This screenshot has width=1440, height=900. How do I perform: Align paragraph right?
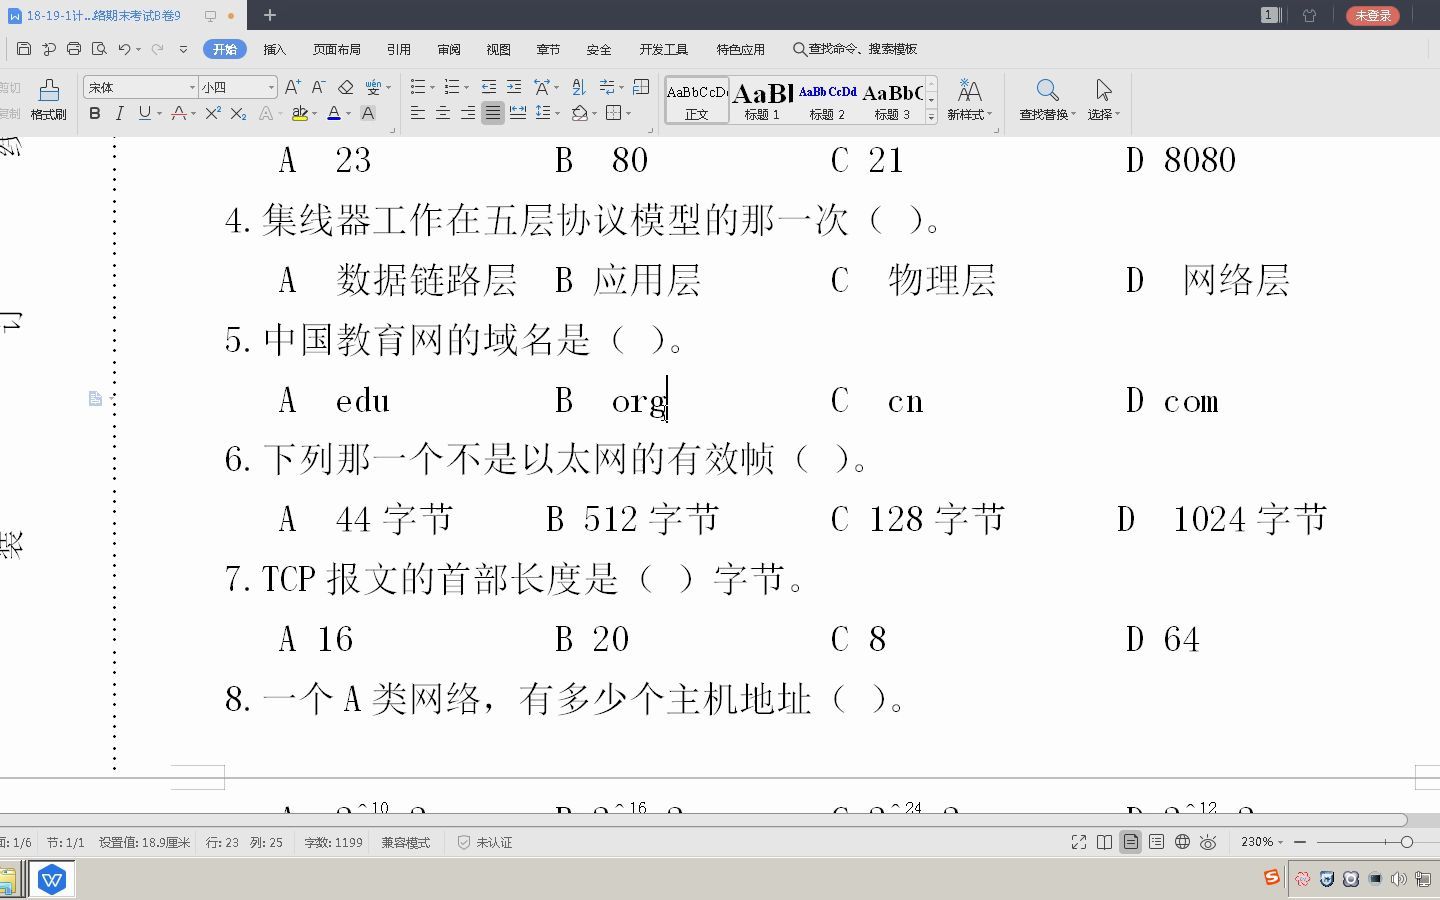(468, 114)
